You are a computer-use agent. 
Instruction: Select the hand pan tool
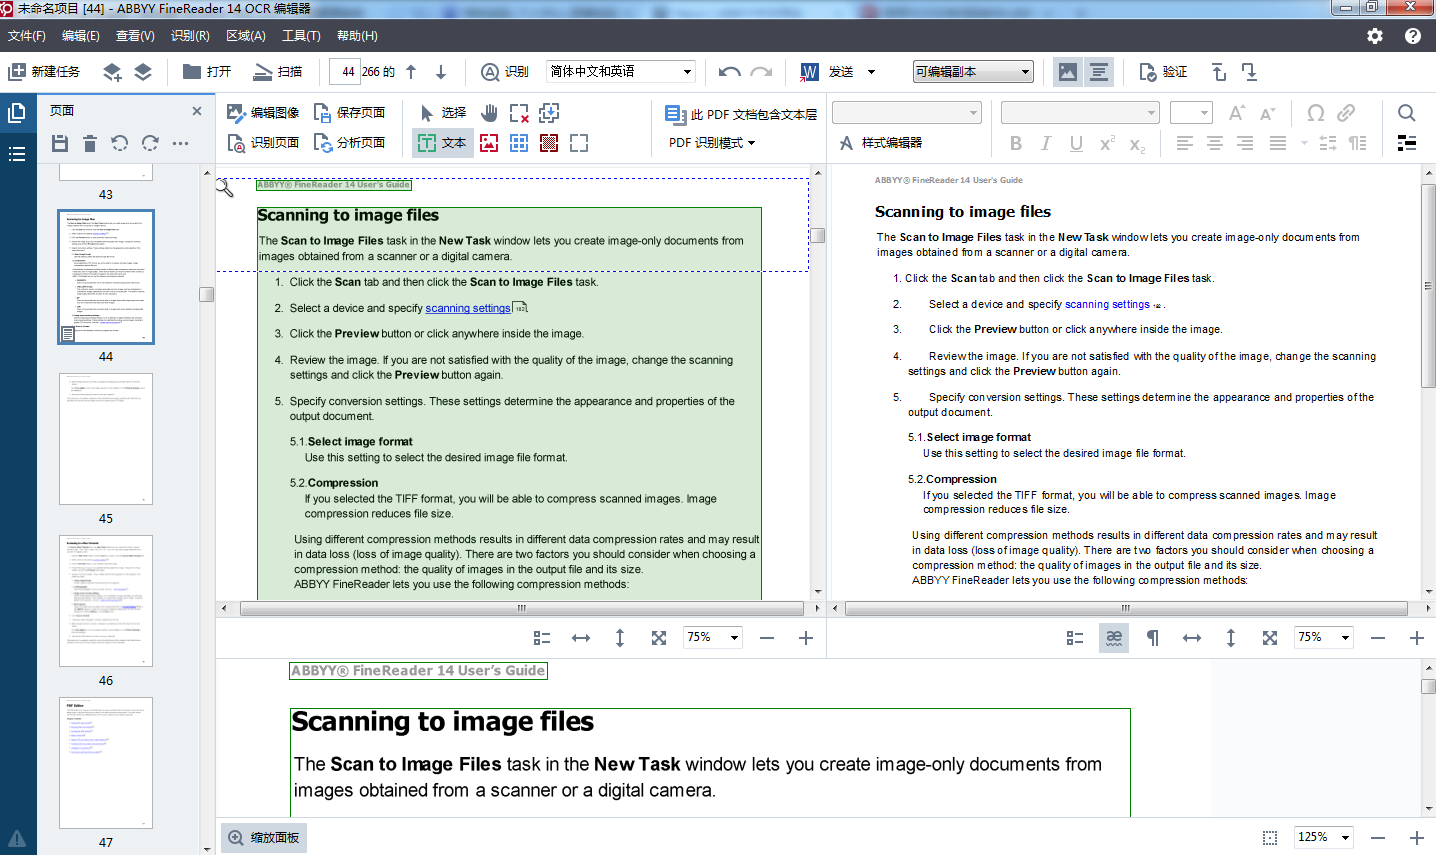[489, 112]
